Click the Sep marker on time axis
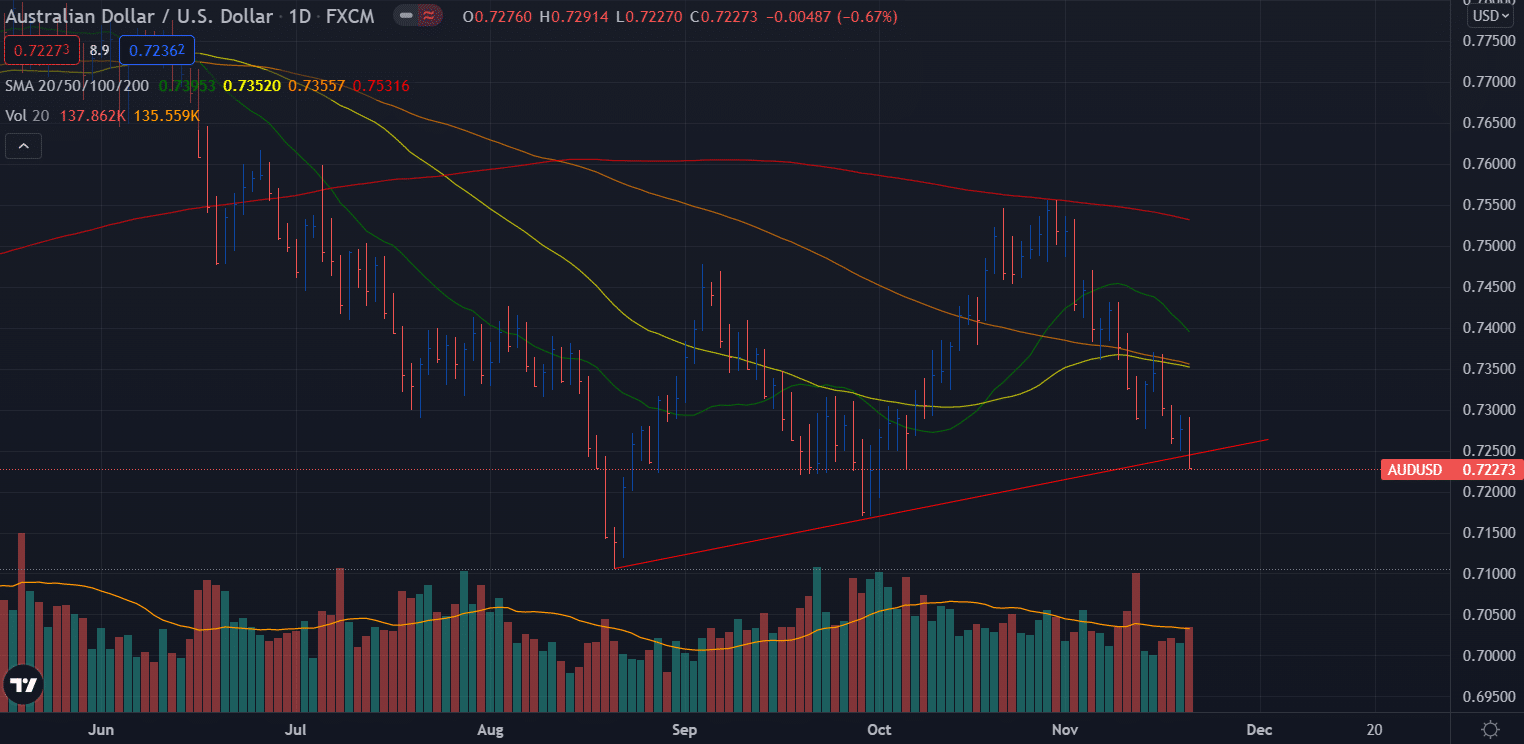The width and height of the screenshot is (1524, 744). click(x=684, y=729)
